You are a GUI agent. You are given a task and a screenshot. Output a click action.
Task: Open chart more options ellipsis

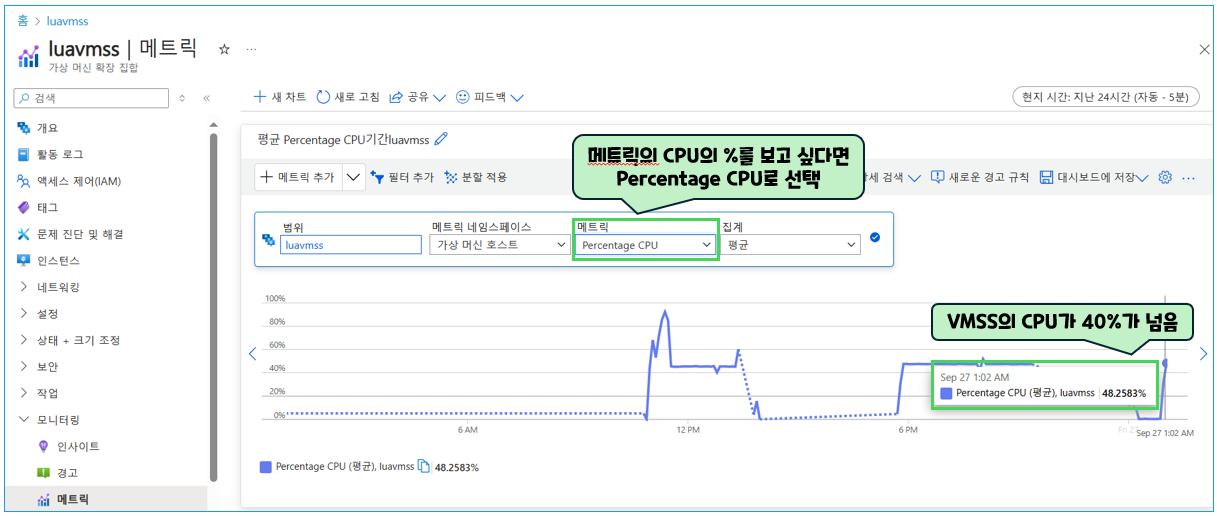tap(1188, 177)
